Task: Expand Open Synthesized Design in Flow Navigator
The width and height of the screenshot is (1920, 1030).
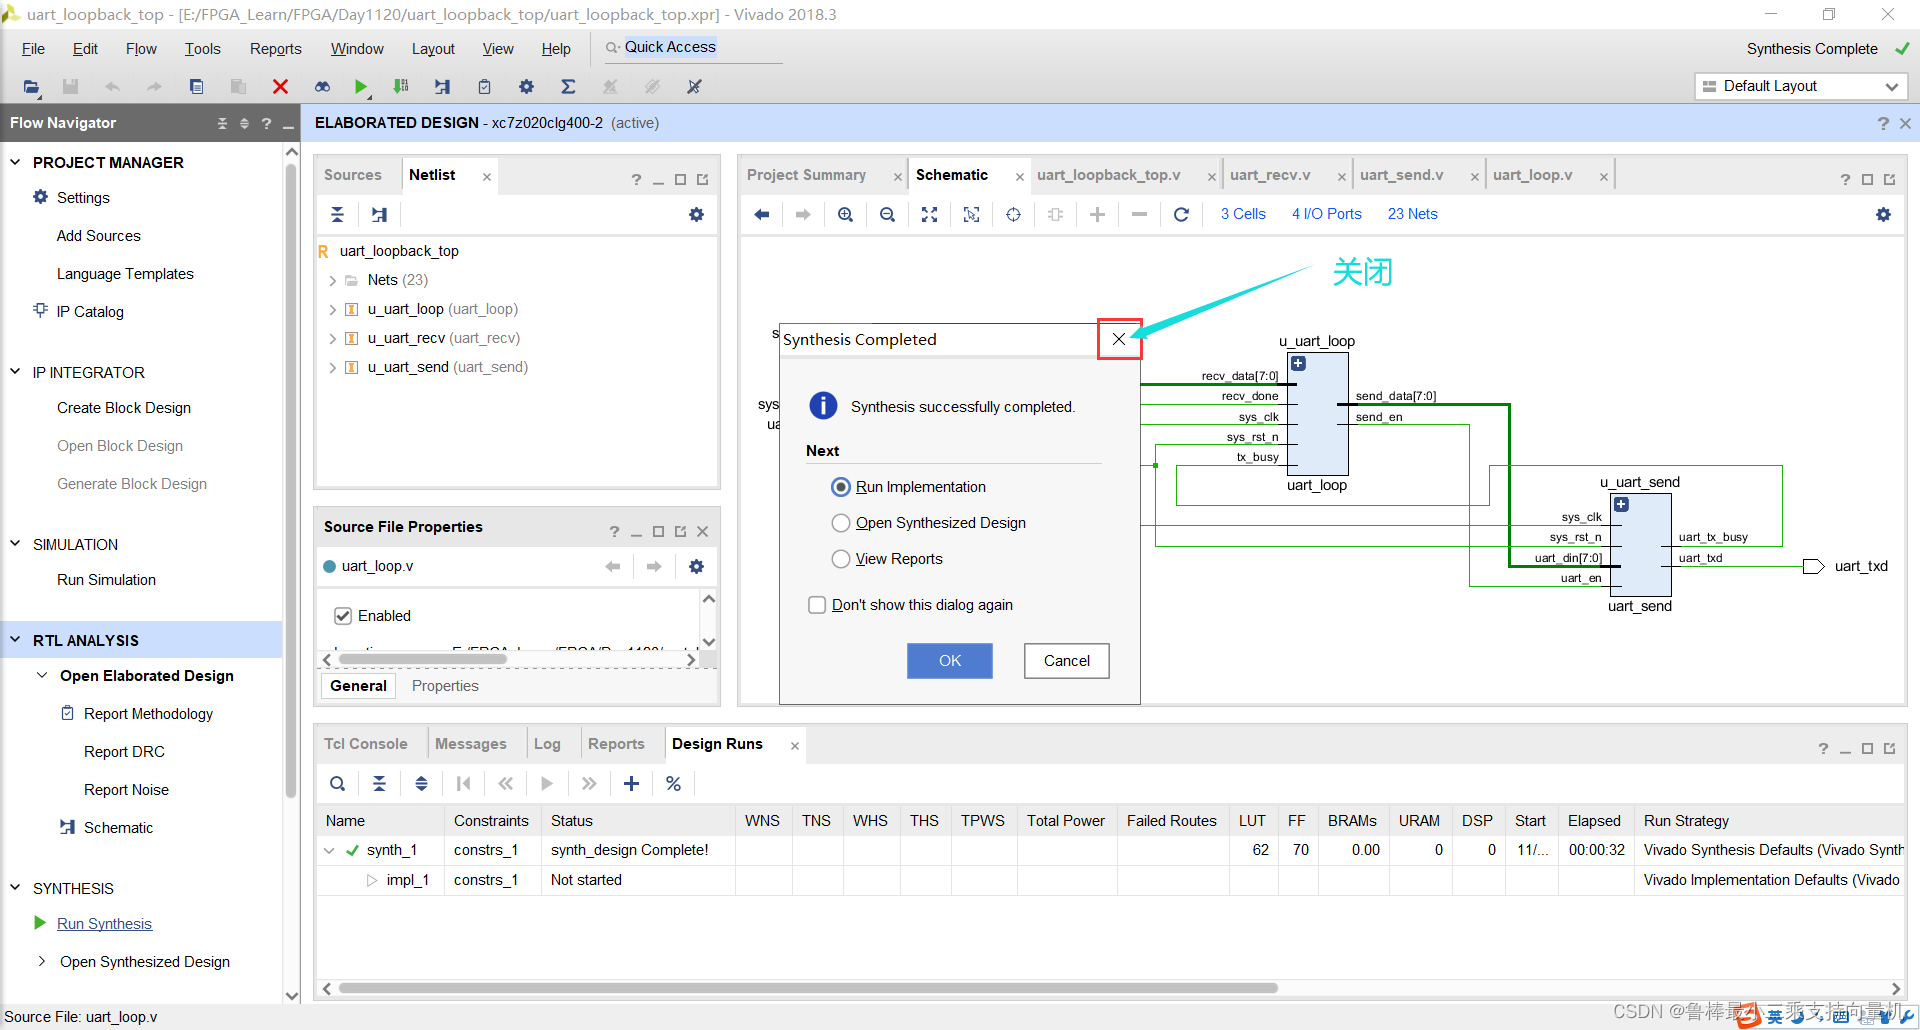Action: pyautogui.click(x=41, y=961)
